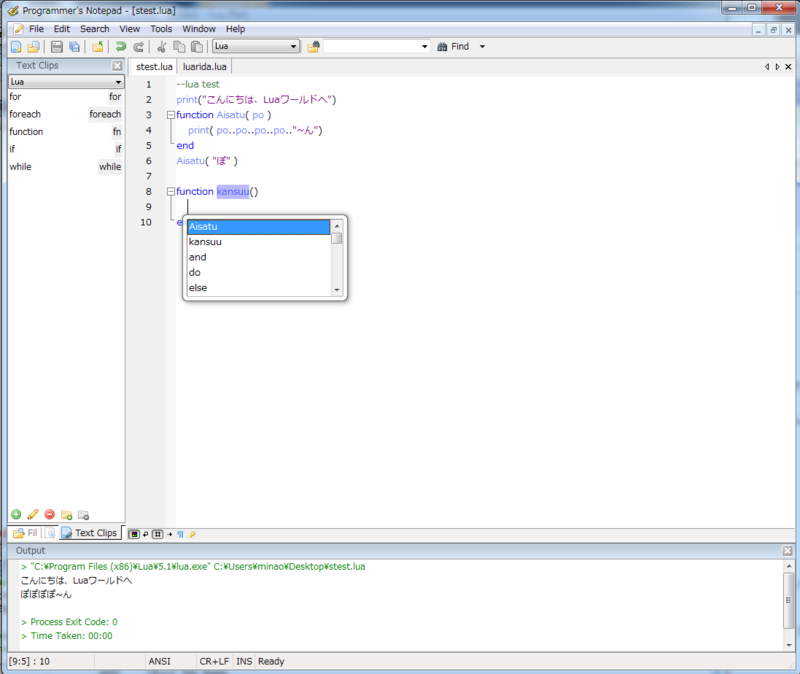Screen dimensions: 800x674
Task: Collapse the kansuu function fold marker
Action: coord(171,191)
